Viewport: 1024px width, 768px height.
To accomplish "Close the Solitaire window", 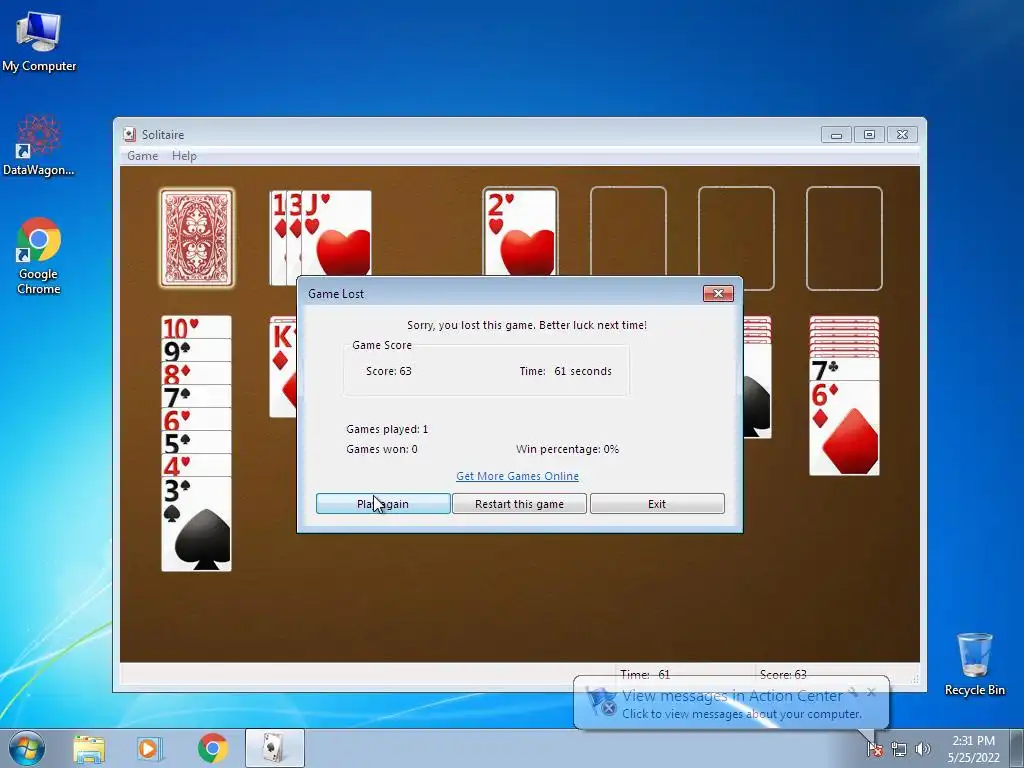I will 902,135.
